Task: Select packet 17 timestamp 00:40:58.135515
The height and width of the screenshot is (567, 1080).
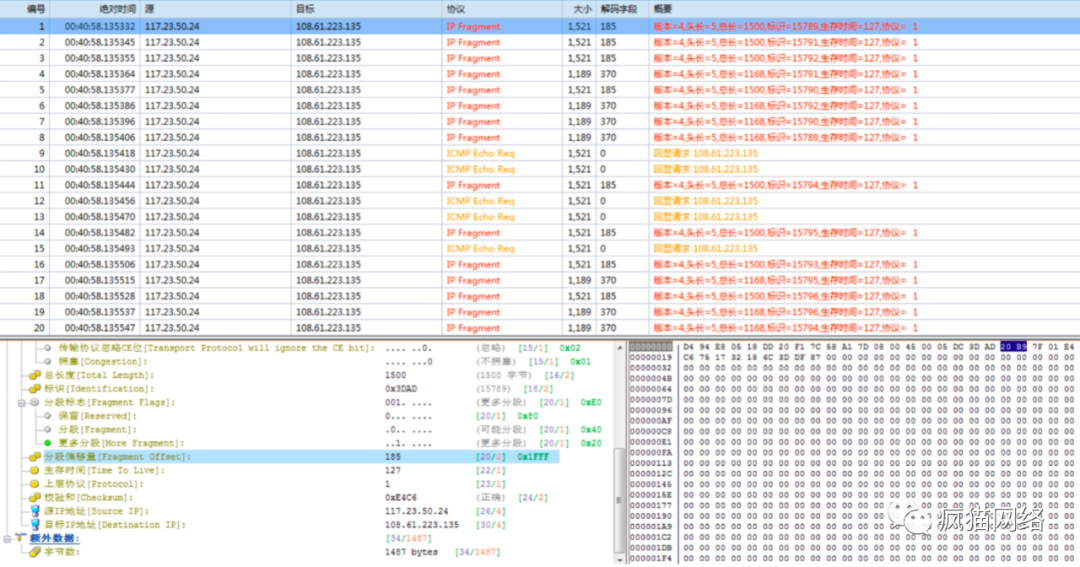Action: (100, 280)
